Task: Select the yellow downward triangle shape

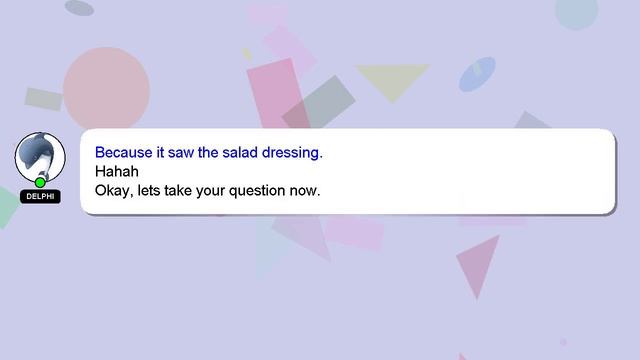Action: pos(393,82)
